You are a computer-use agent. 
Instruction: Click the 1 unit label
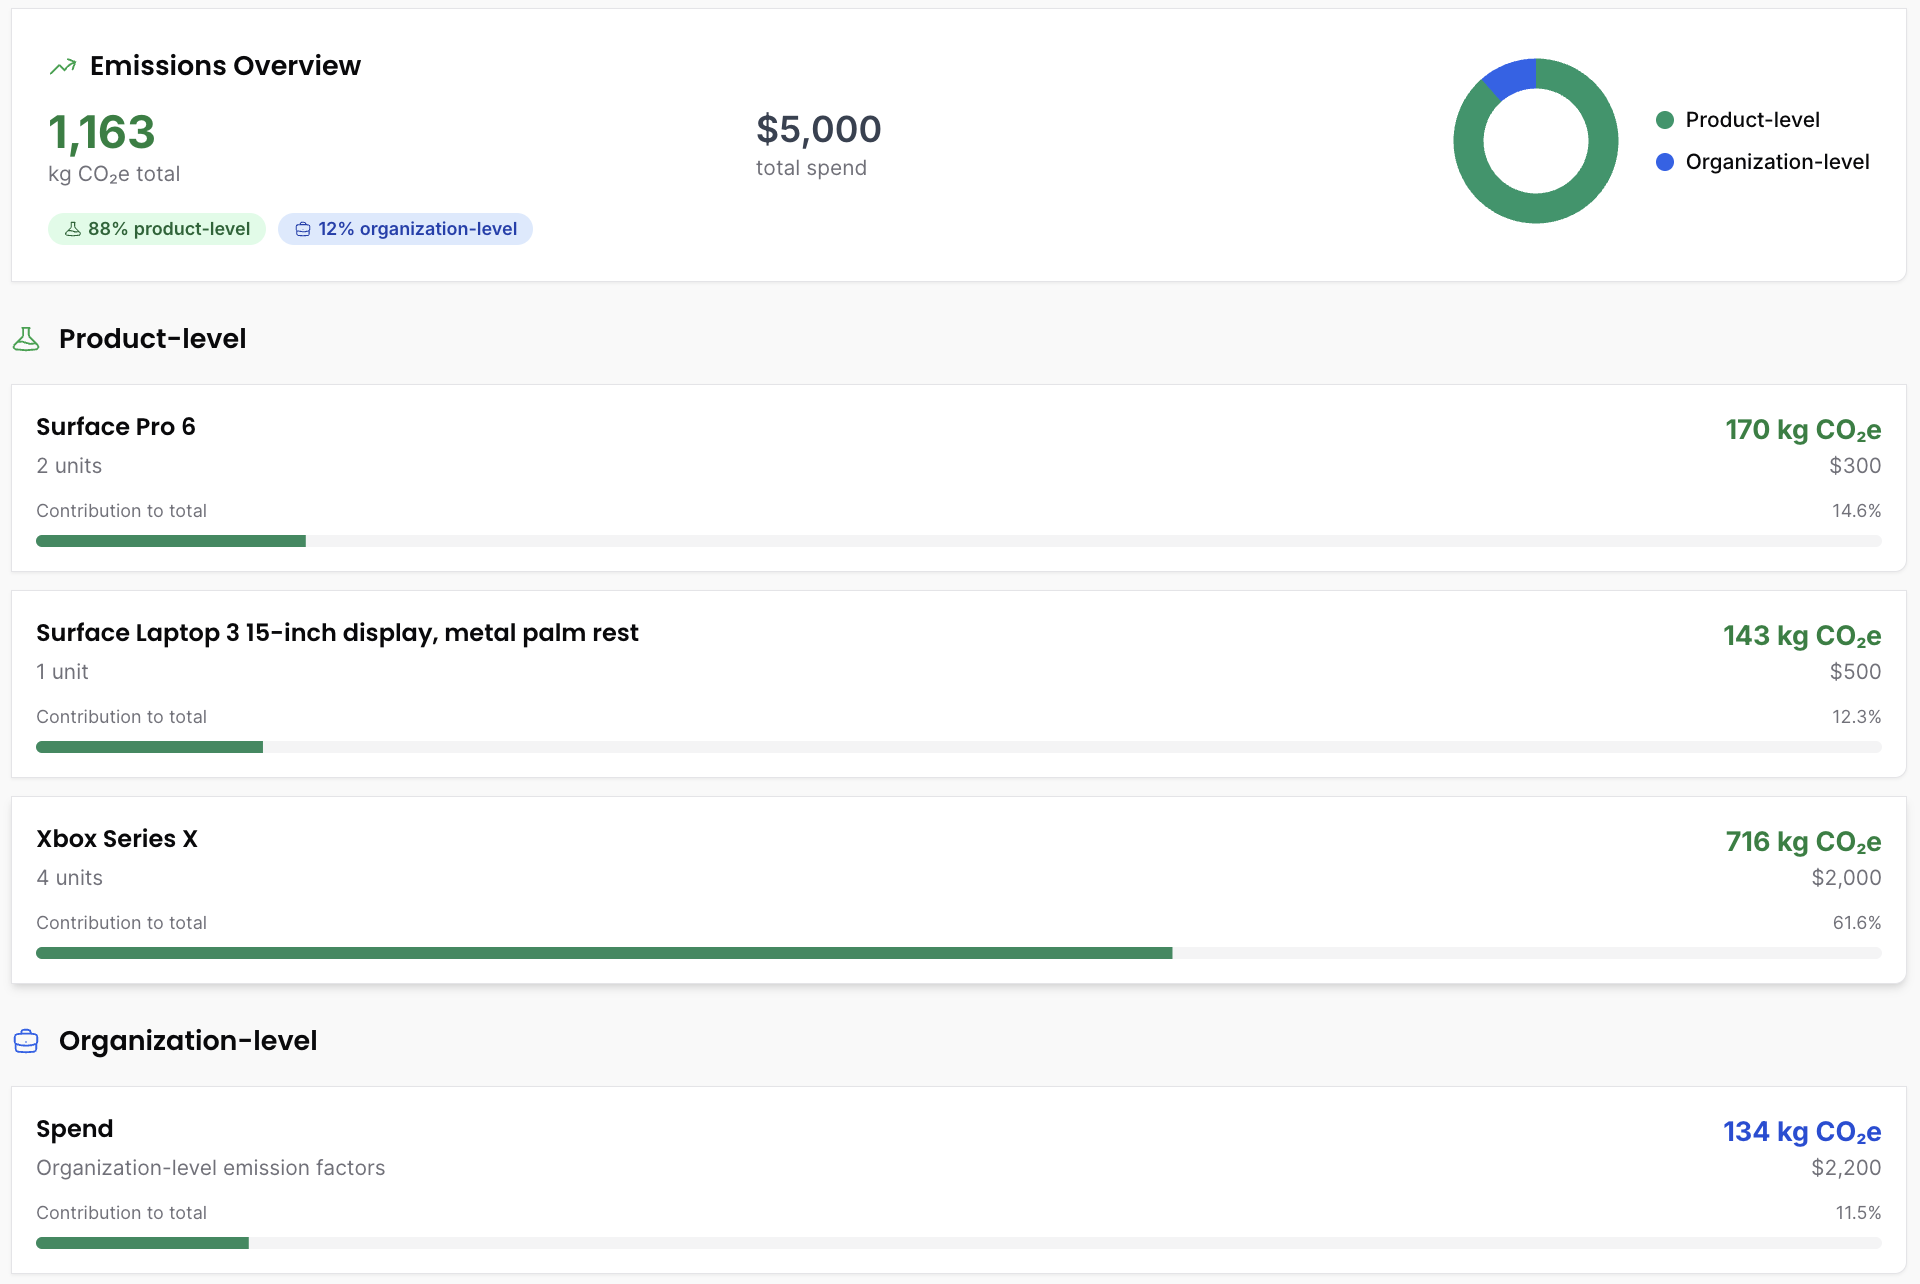click(62, 672)
